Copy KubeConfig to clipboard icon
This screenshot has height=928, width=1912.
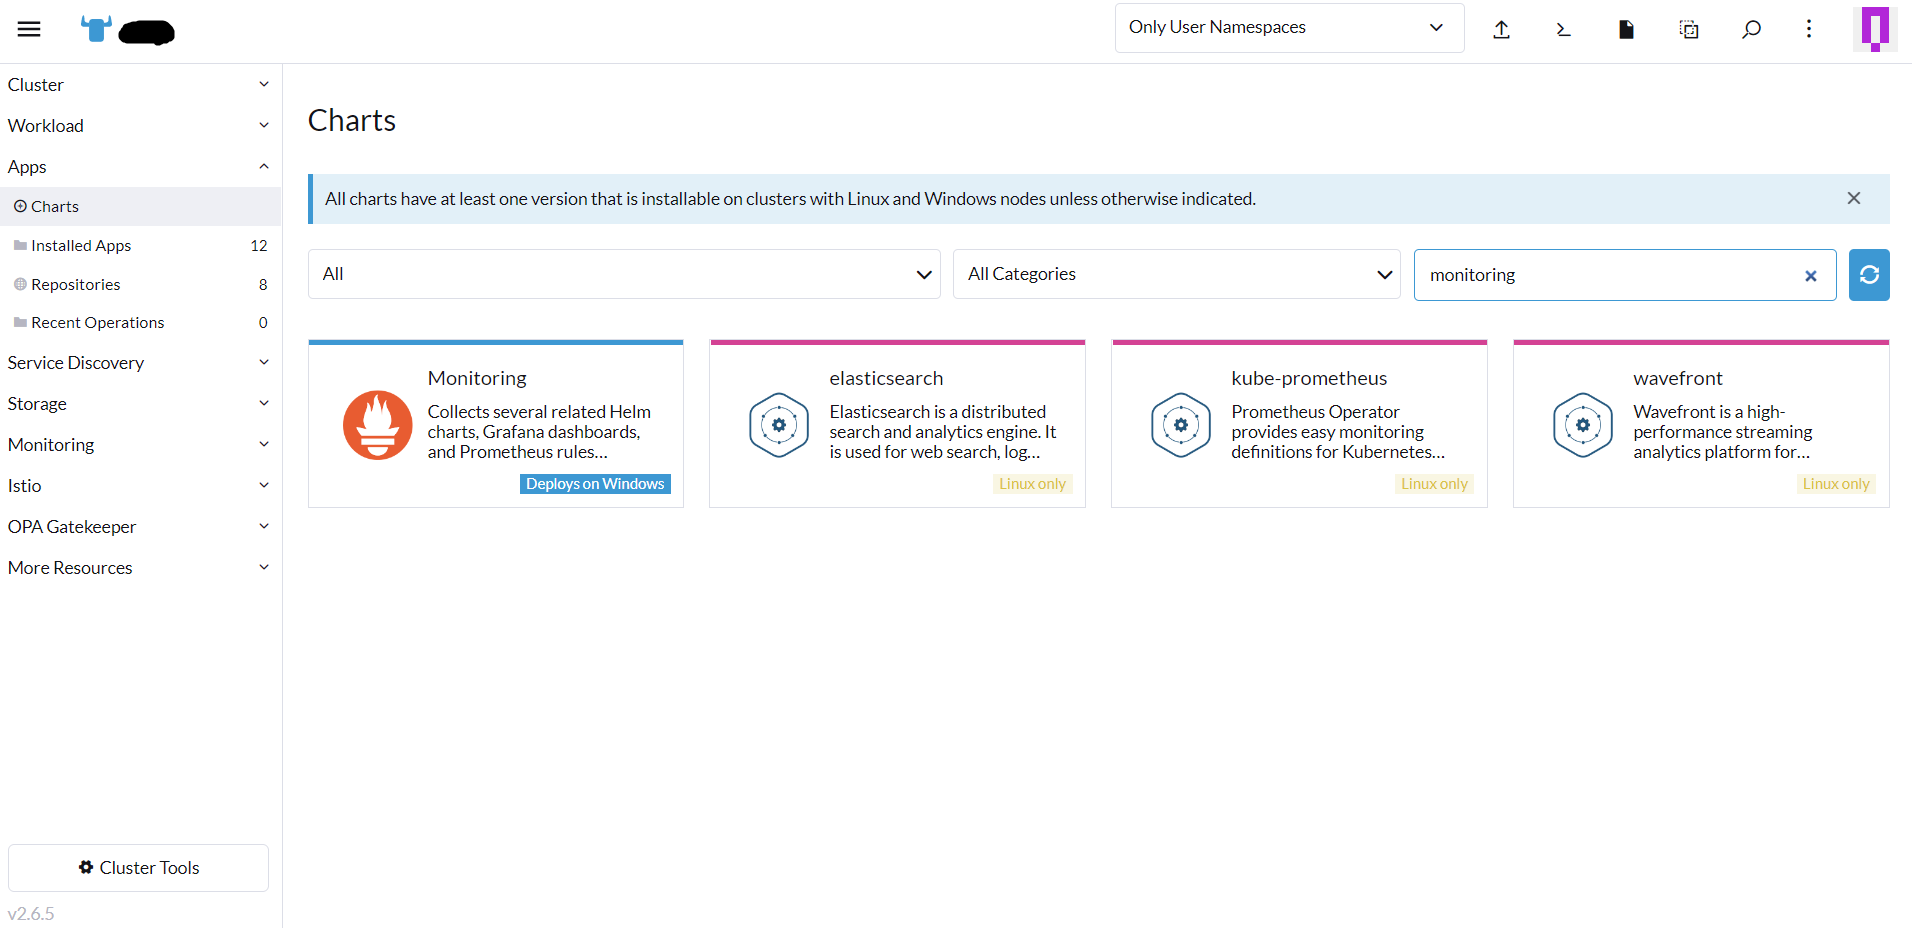[1689, 29]
